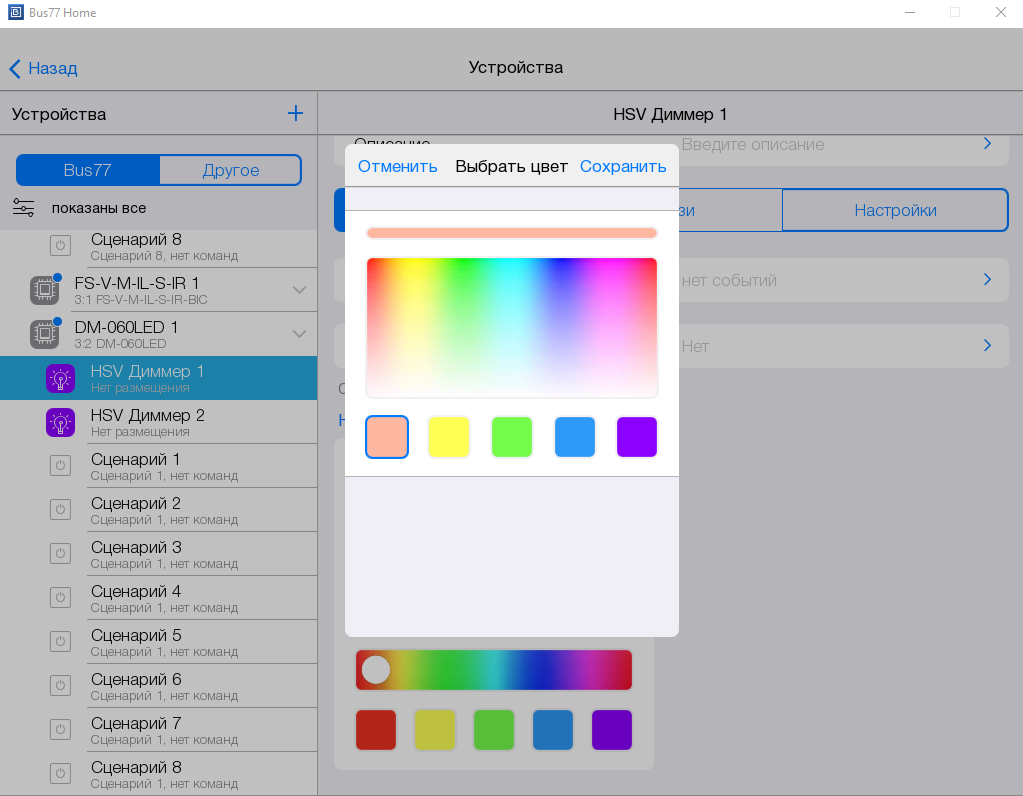Click the DM-060LED 1 chip icon
The height and width of the screenshot is (796, 1023).
pyautogui.click(x=43, y=334)
